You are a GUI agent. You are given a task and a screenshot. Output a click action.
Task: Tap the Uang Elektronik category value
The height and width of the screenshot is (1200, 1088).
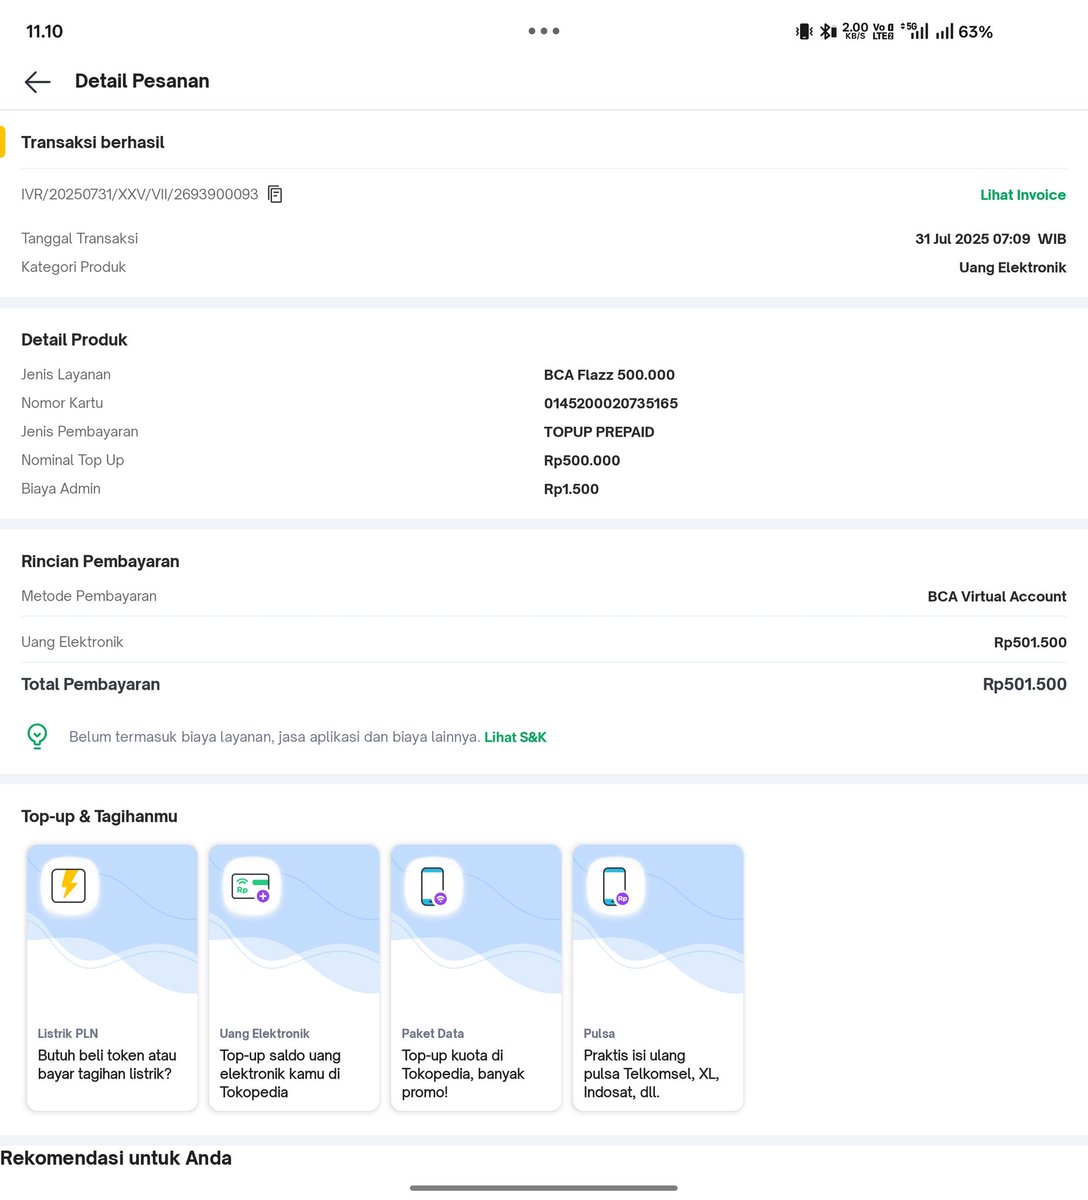pos(1012,267)
